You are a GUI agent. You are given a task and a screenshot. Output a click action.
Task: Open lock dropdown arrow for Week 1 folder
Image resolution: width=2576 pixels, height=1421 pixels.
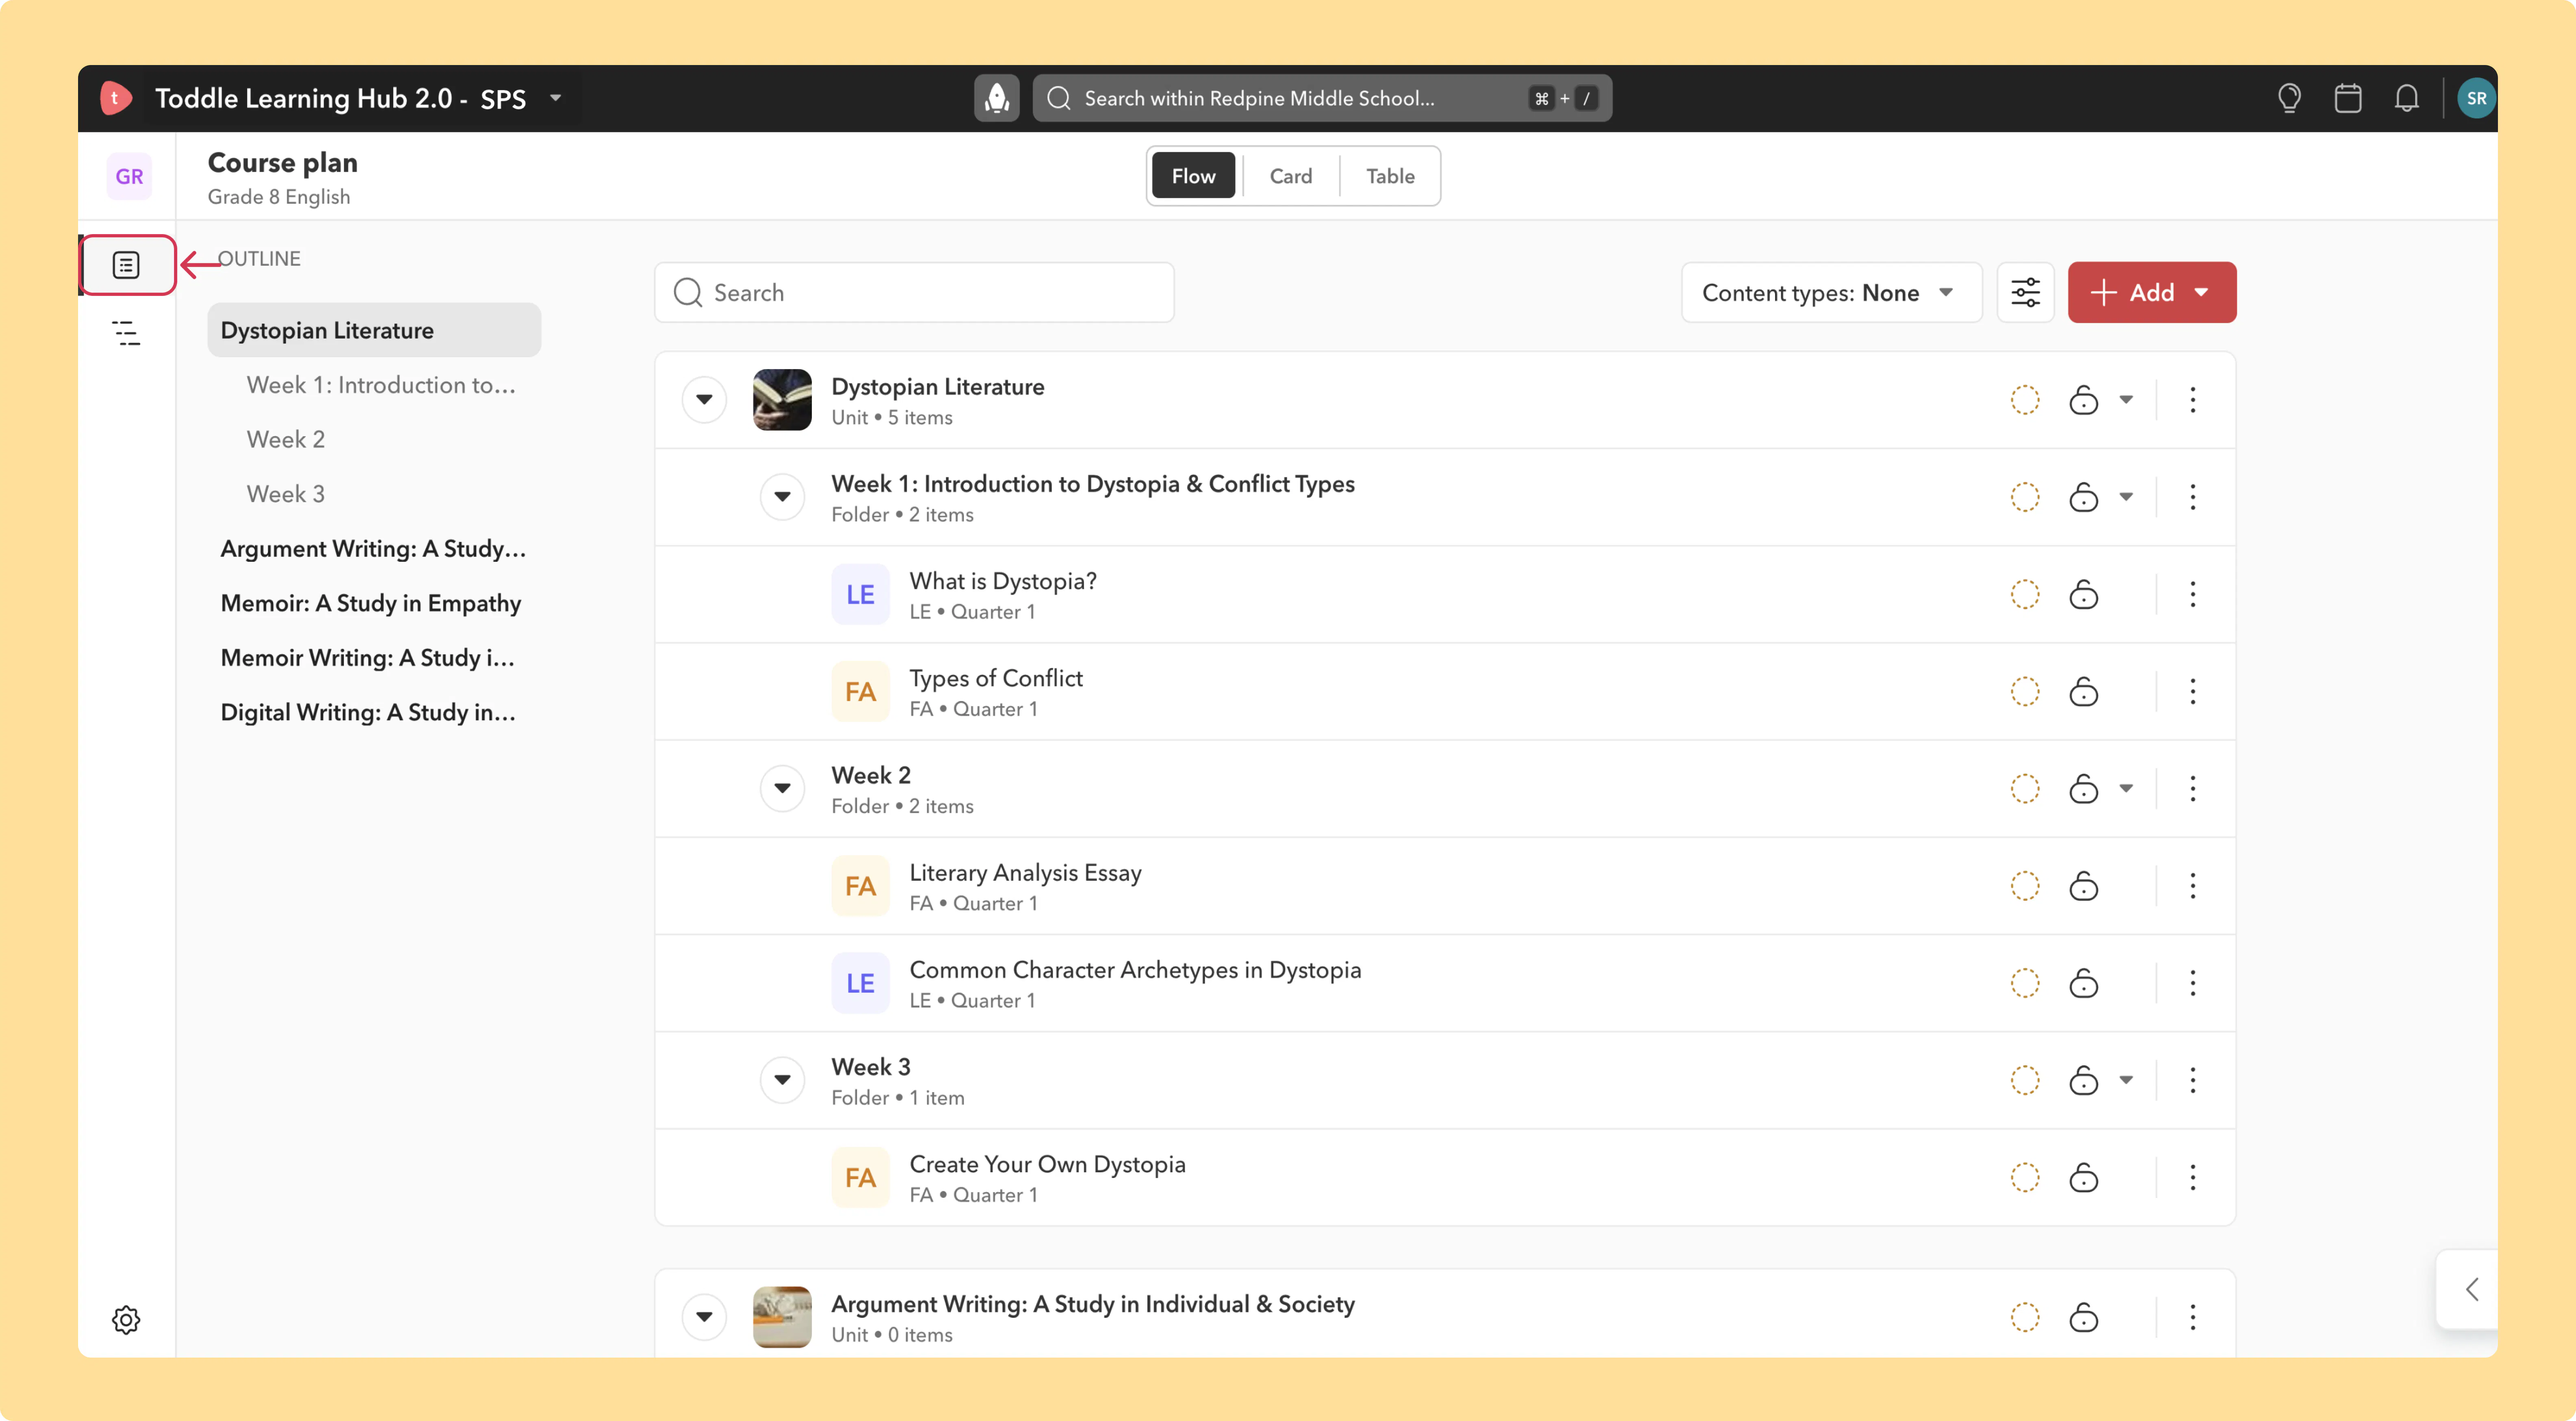pos(2126,497)
